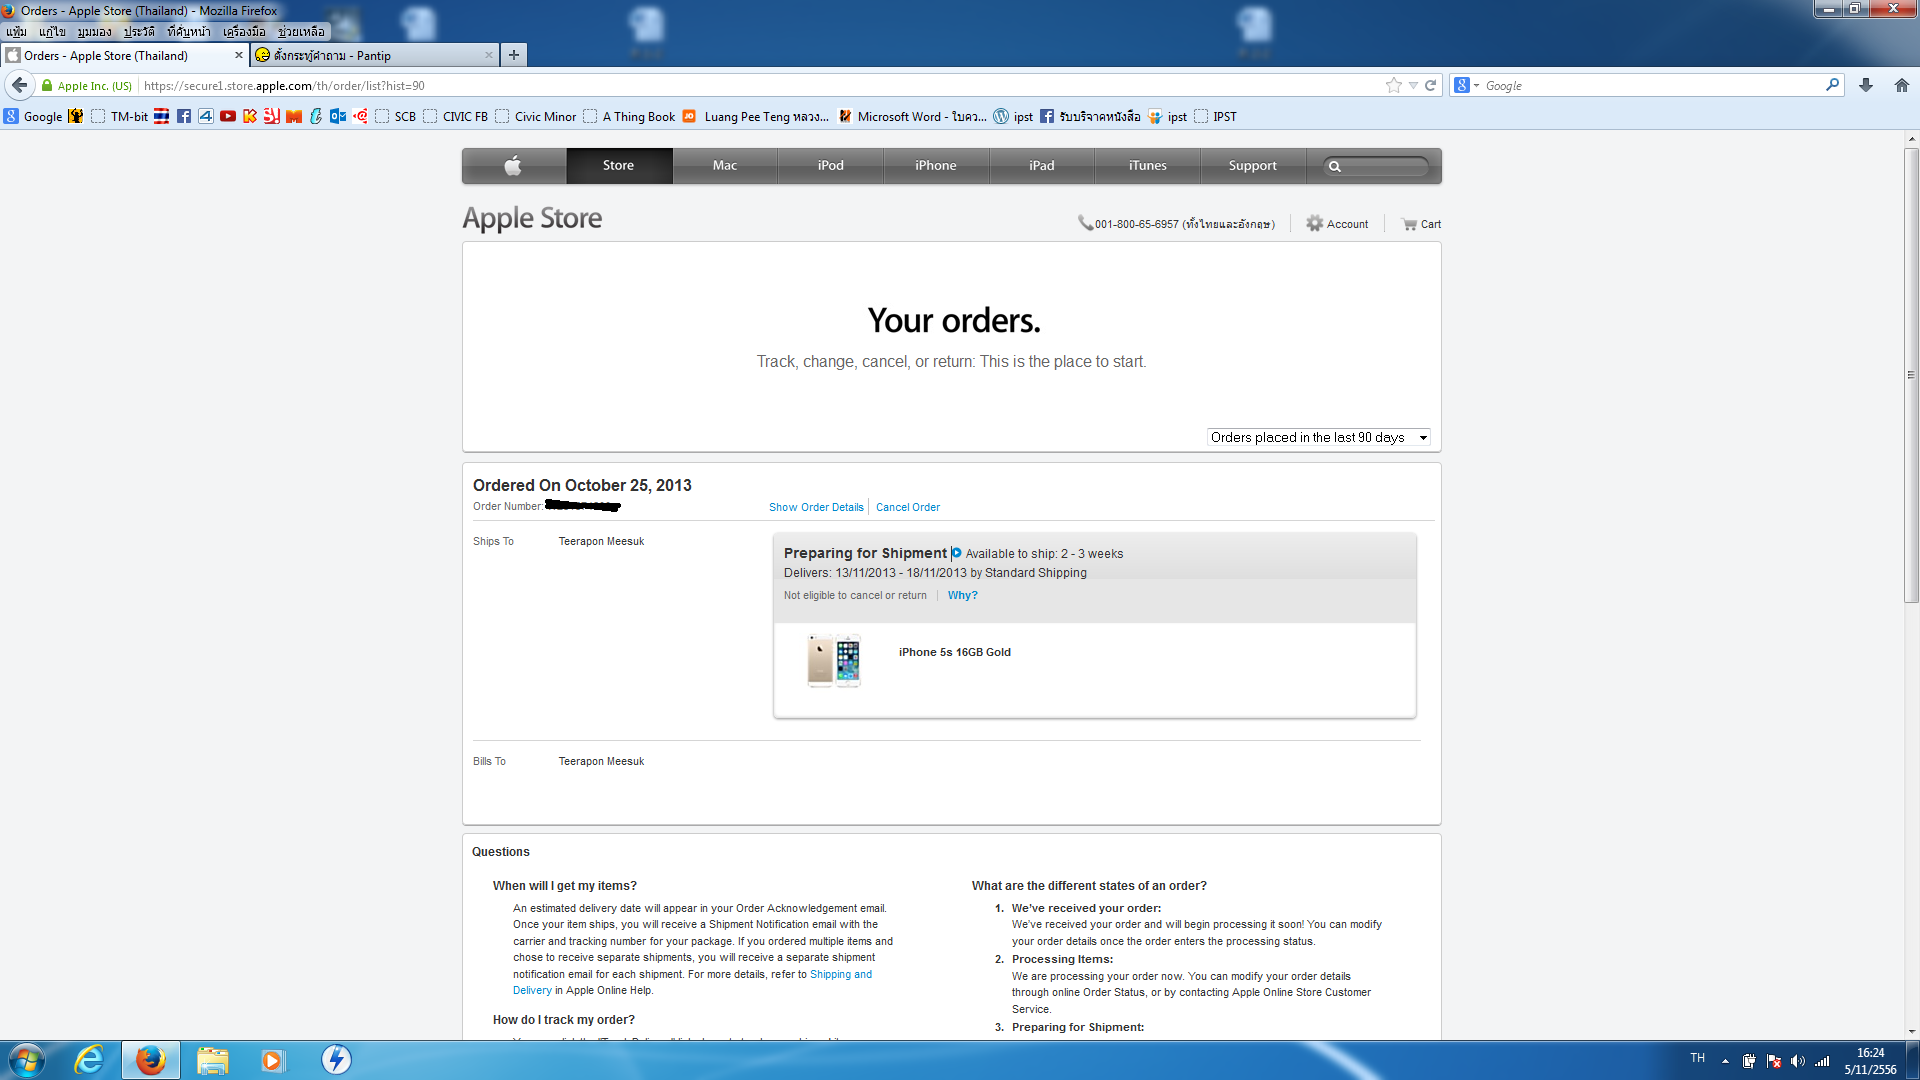Open the Luang Pee Teng bookmark
This screenshot has width=1920, height=1080.
point(756,117)
